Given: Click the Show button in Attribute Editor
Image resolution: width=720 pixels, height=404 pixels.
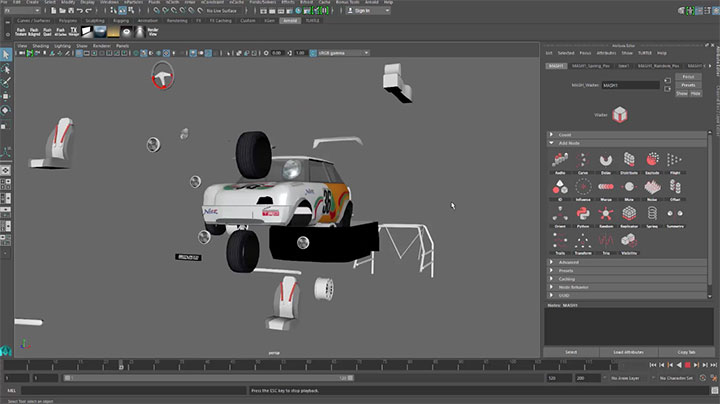Looking at the screenshot, I should (682, 93).
